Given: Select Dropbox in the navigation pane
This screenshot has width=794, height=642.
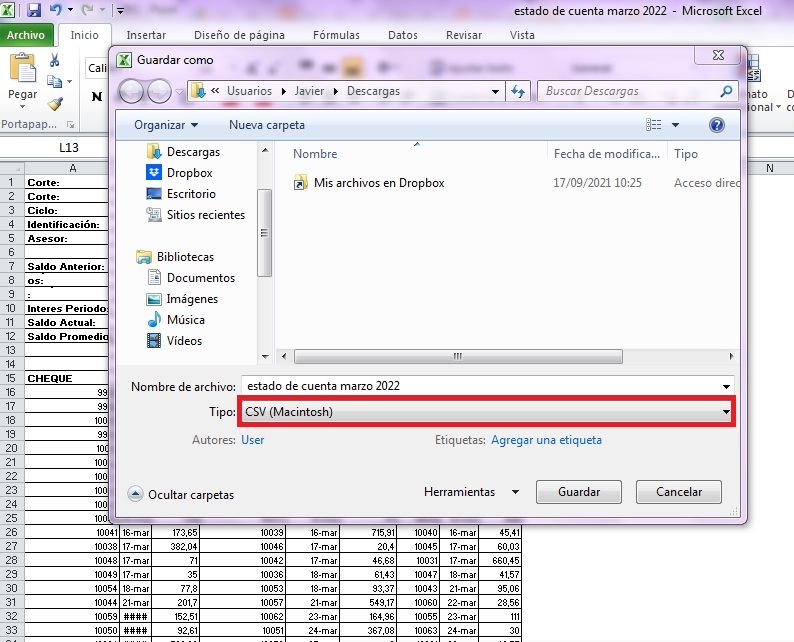Looking at the screenshot, I should [189, 173].
